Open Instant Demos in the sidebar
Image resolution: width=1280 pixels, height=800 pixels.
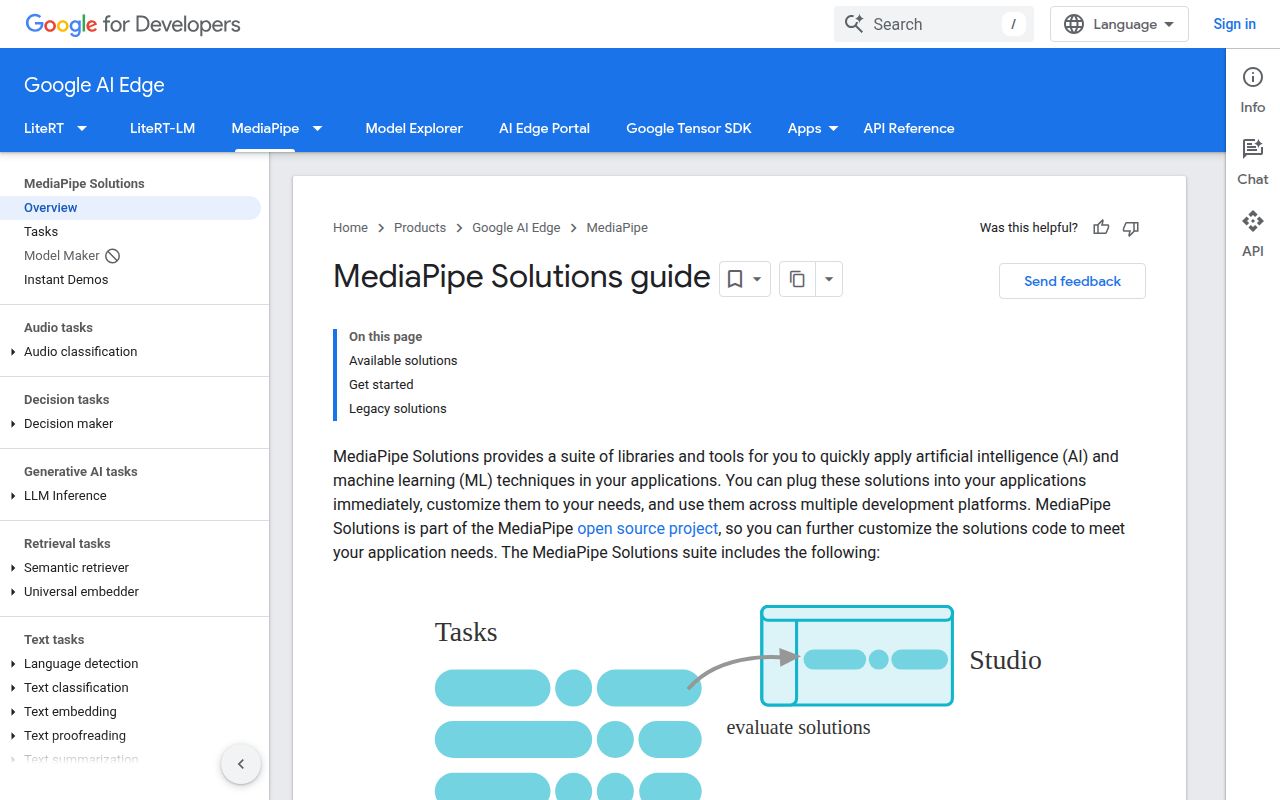coord(66,280)
